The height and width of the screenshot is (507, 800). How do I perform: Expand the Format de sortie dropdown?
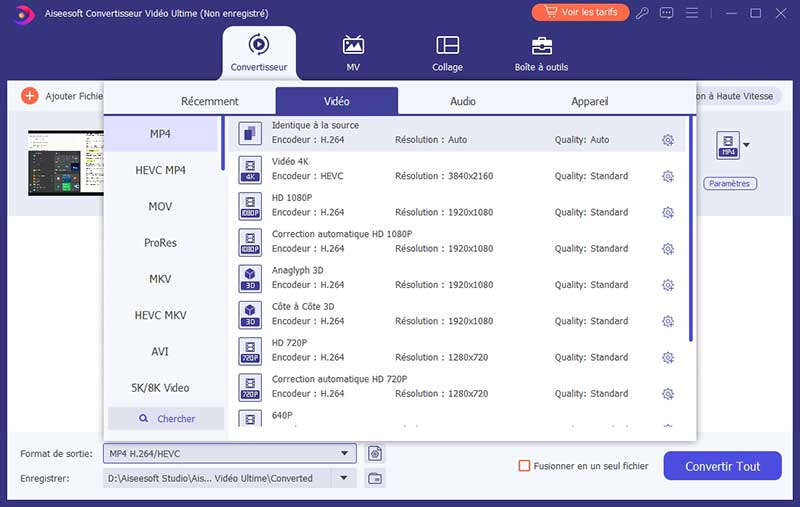pyautogui.click(x=345, y=453)
